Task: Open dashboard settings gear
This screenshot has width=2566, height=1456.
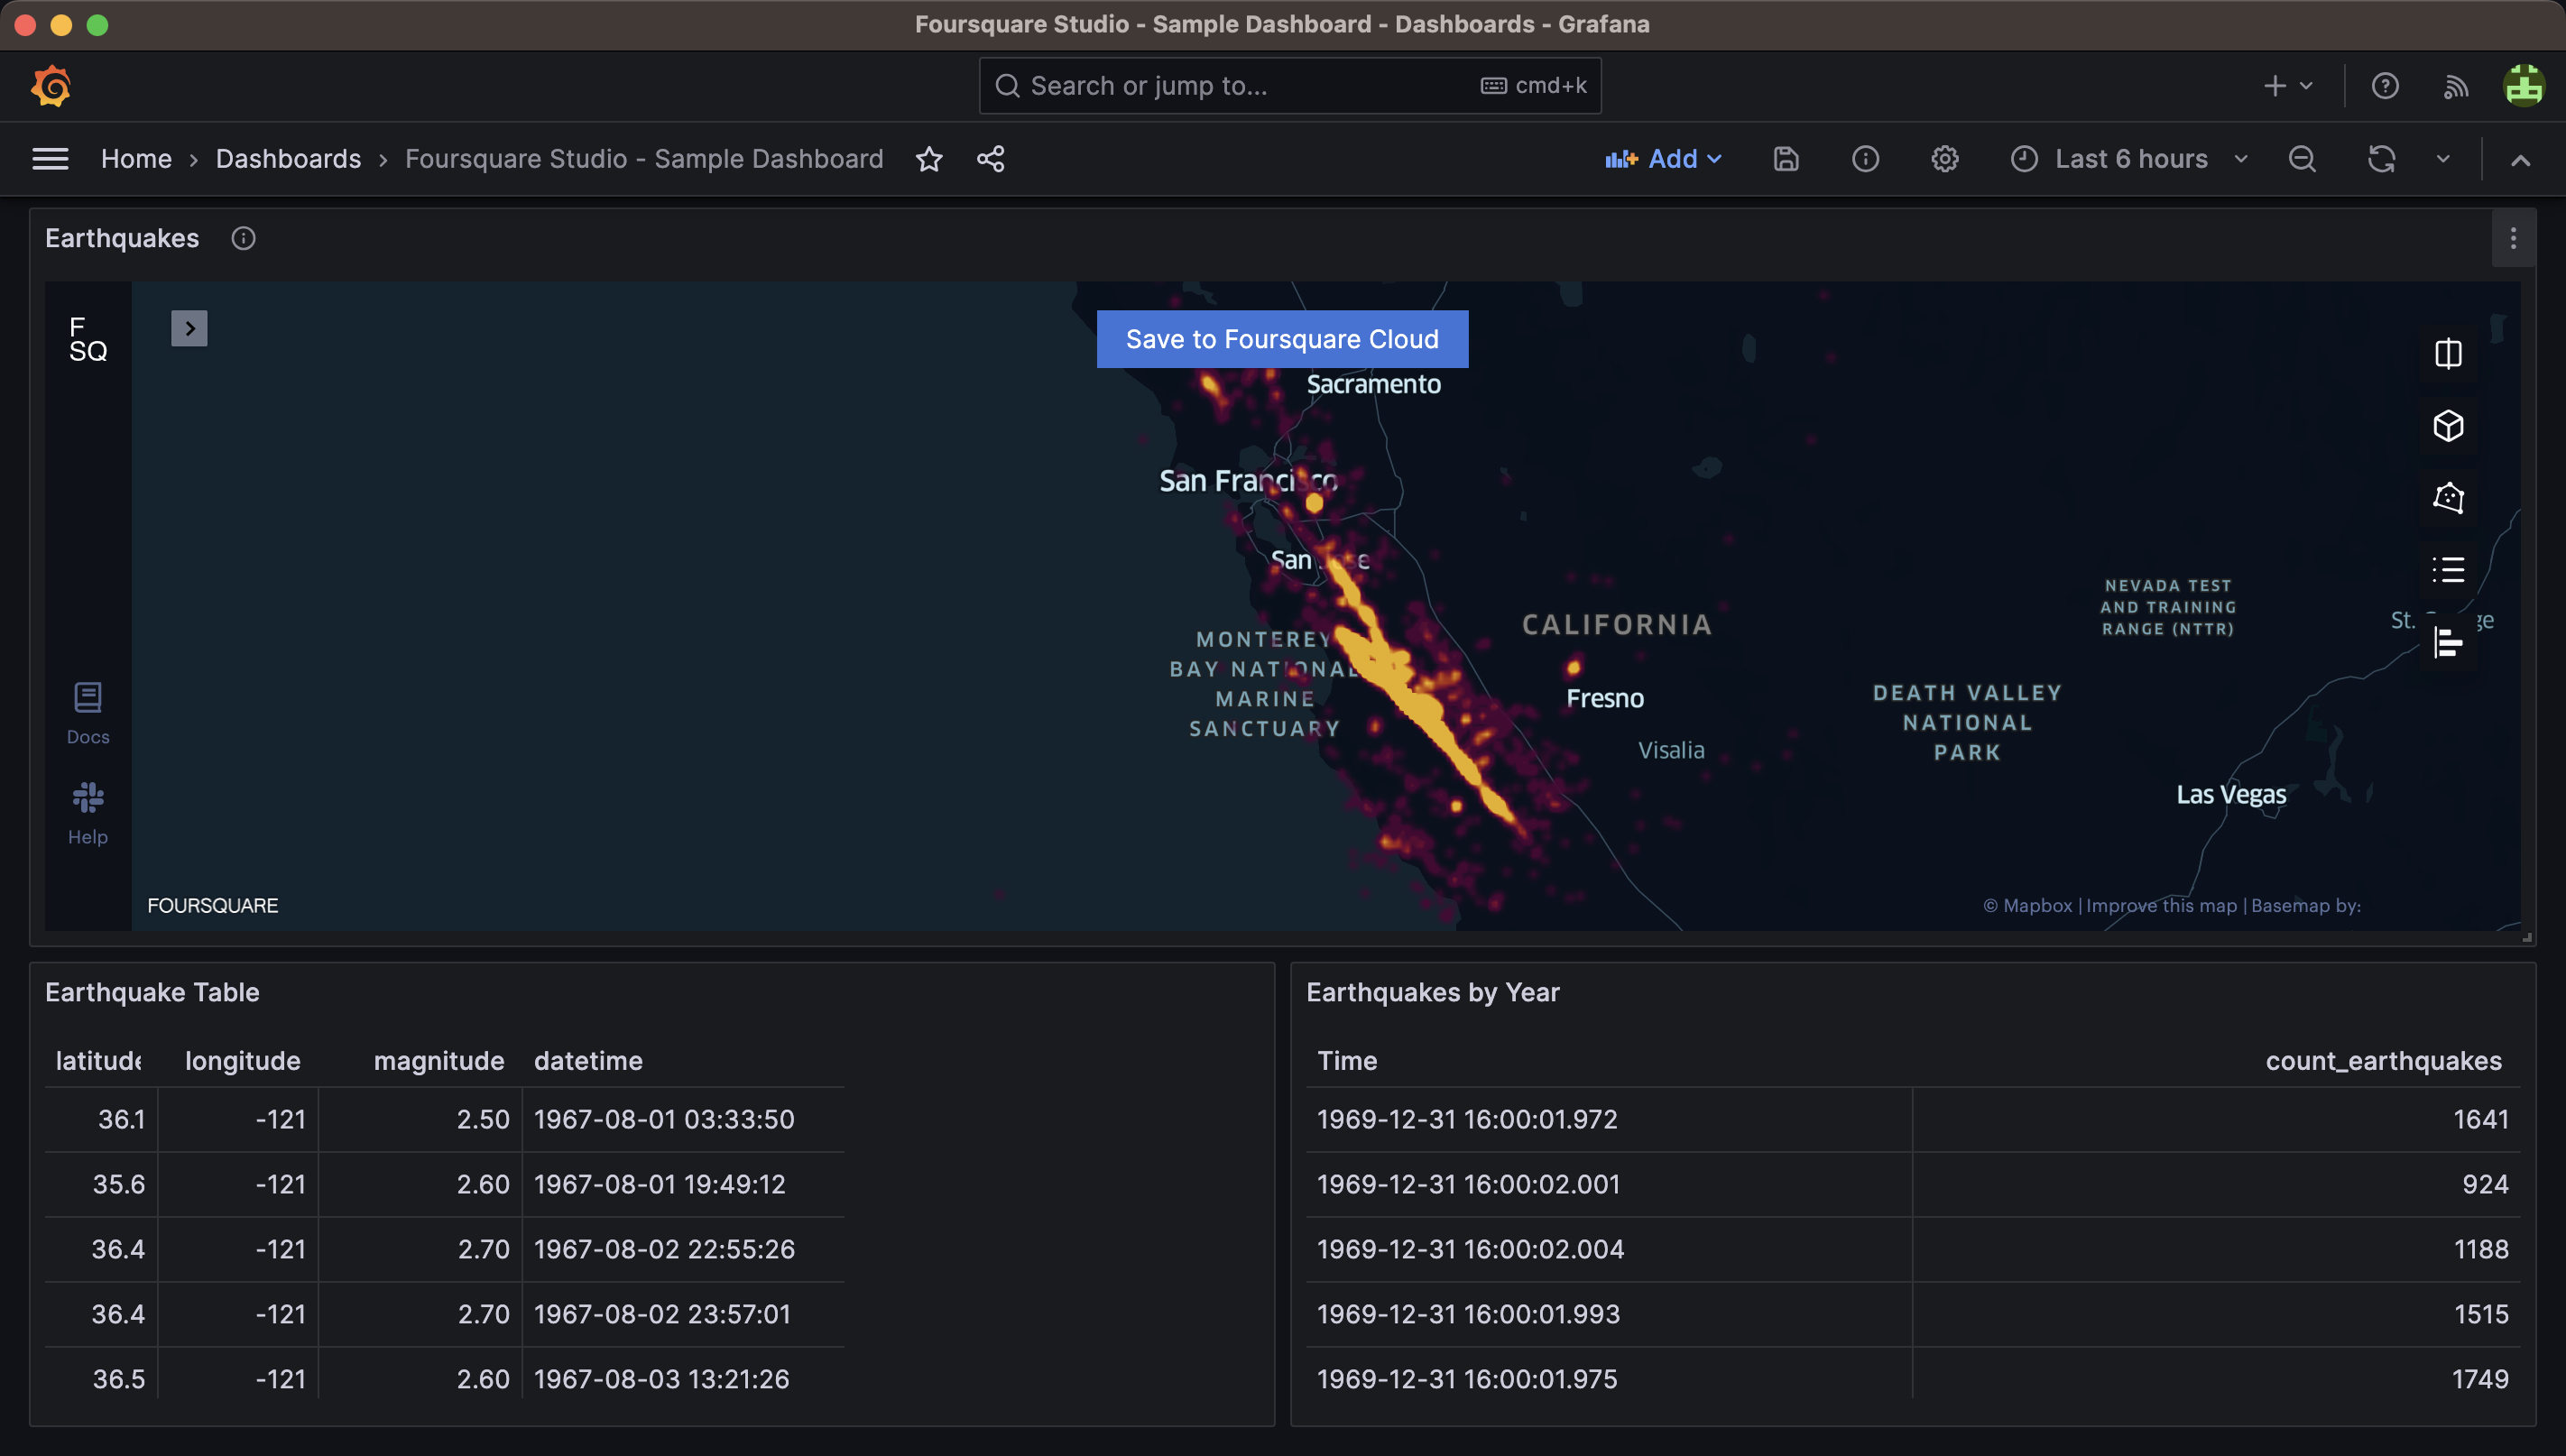Action: point(1944,159)
